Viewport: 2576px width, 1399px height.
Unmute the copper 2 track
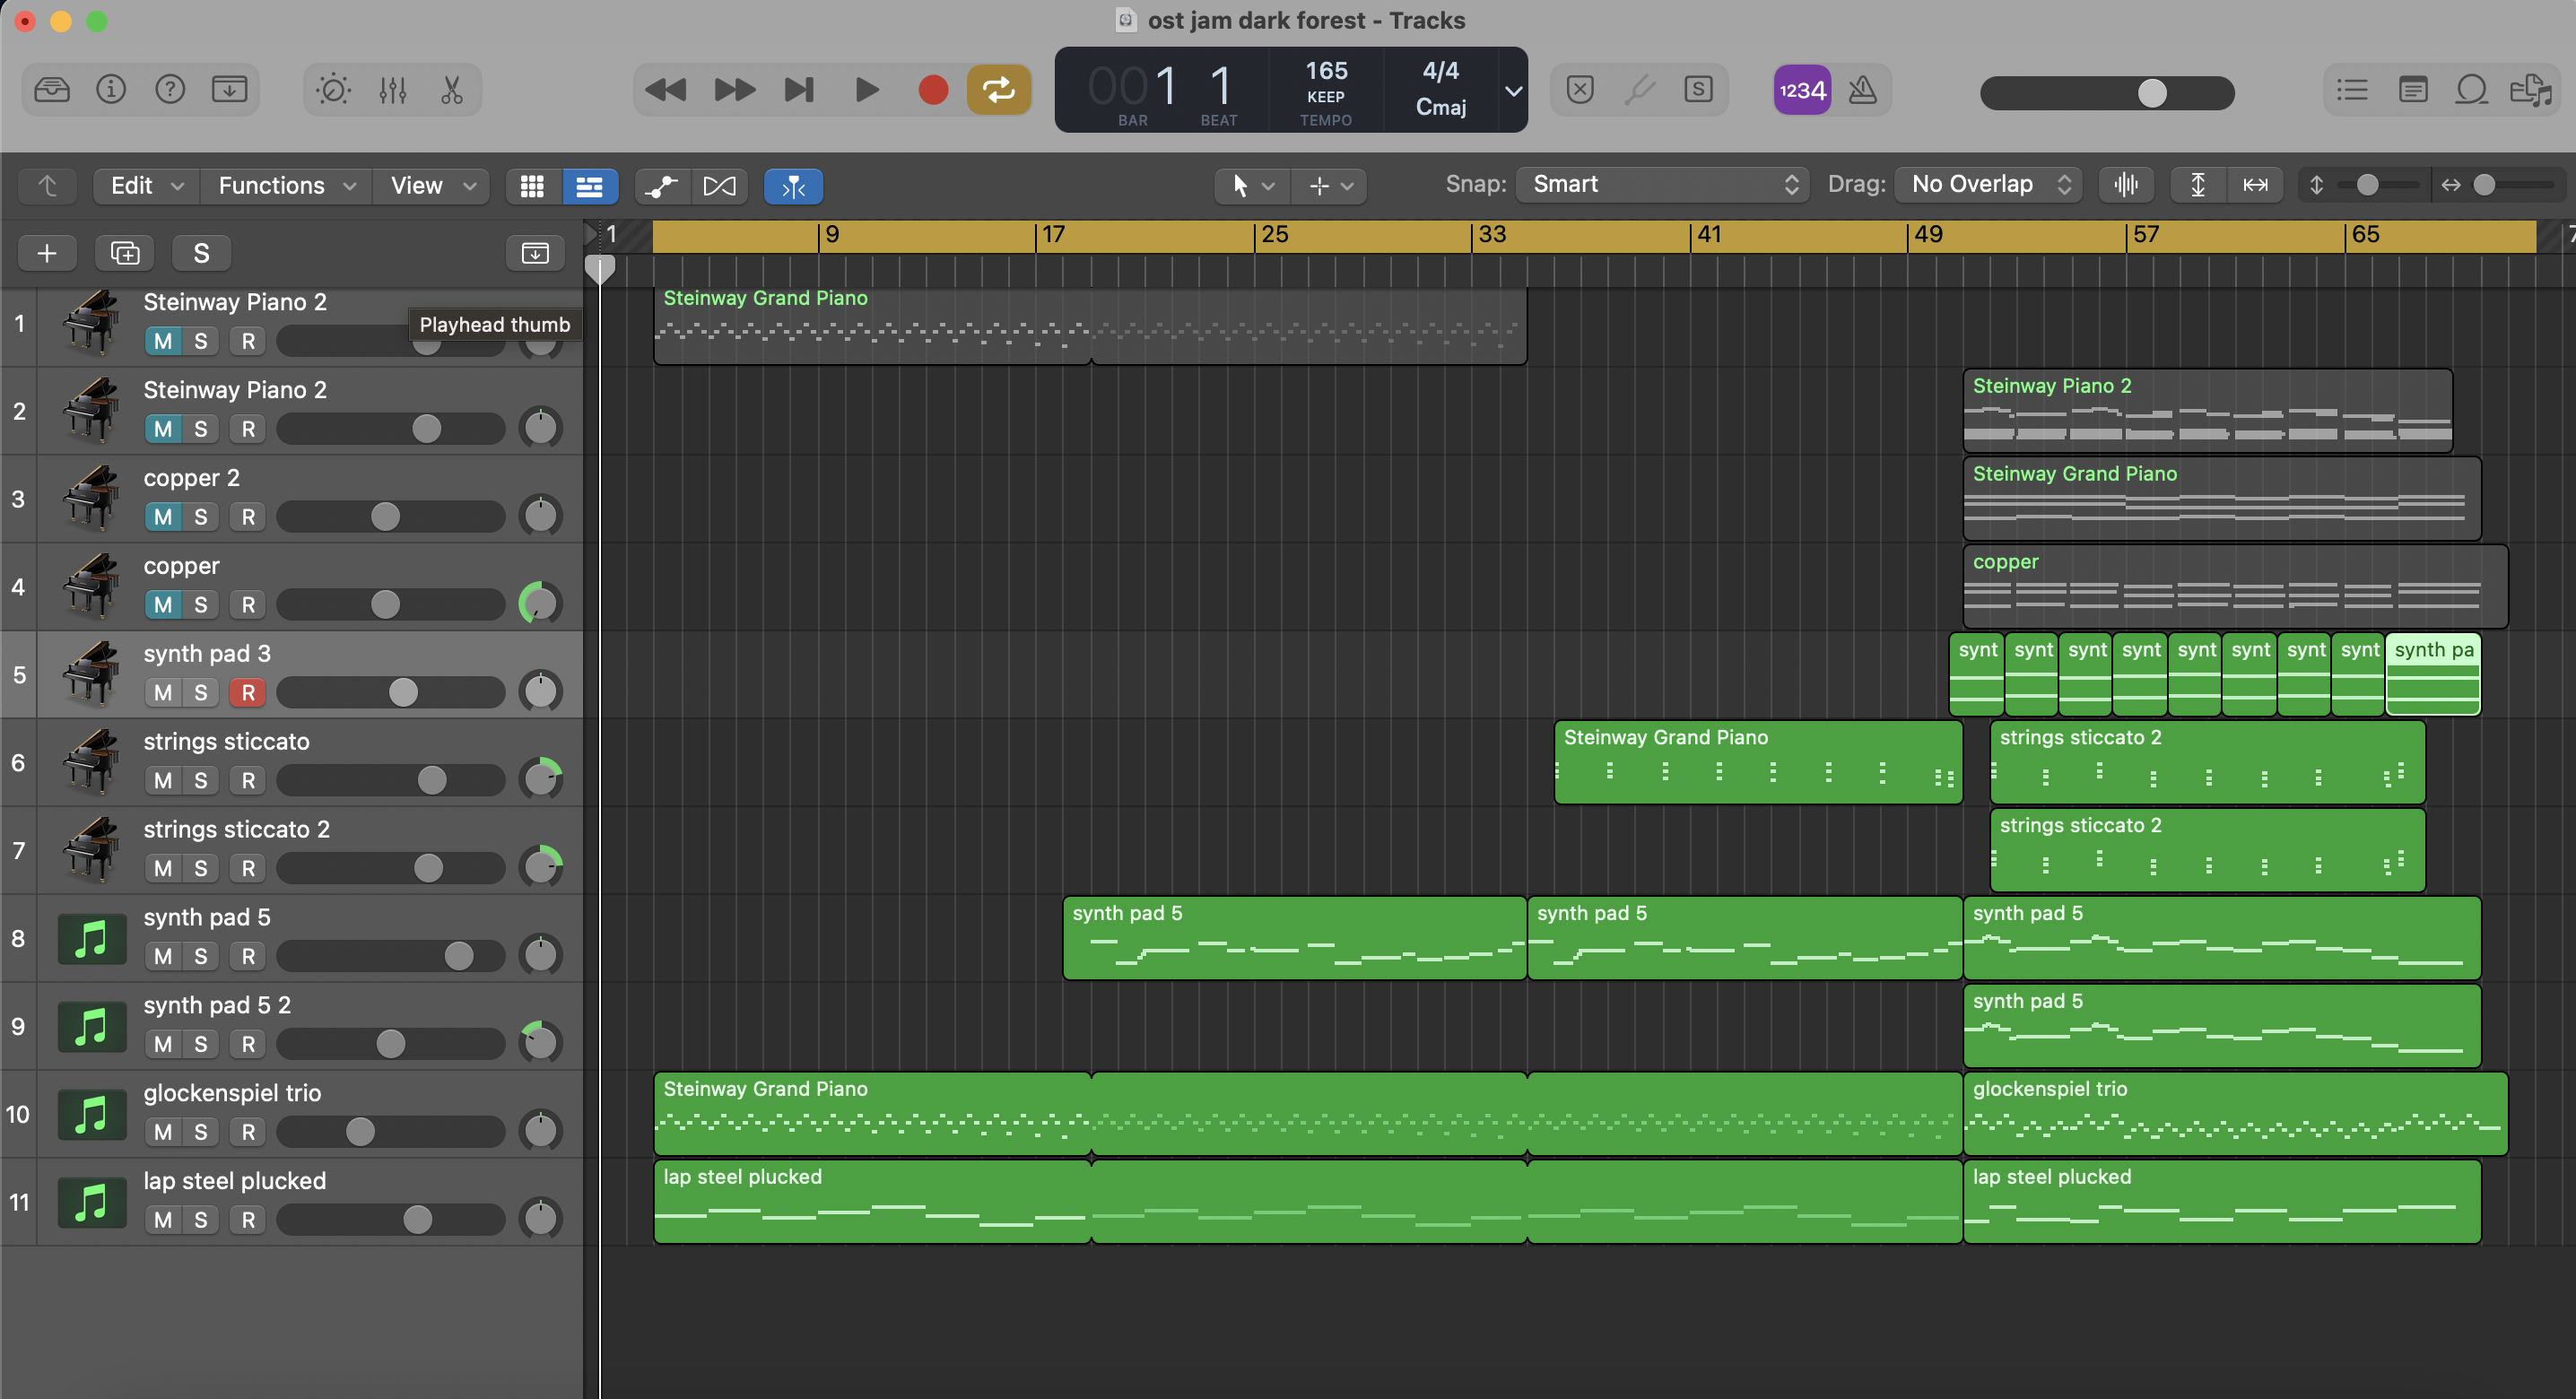[163, 517]
